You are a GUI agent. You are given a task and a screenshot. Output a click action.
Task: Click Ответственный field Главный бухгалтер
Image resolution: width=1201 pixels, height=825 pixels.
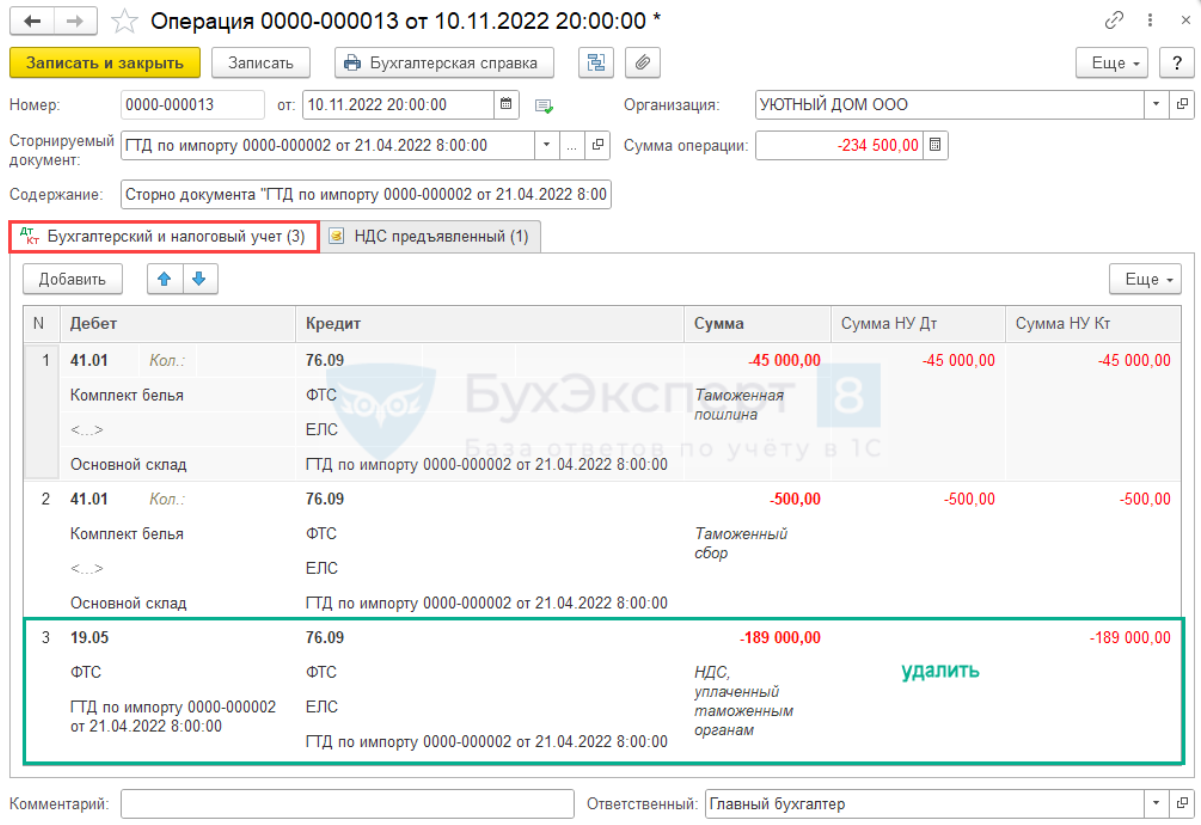pos(925,804)
